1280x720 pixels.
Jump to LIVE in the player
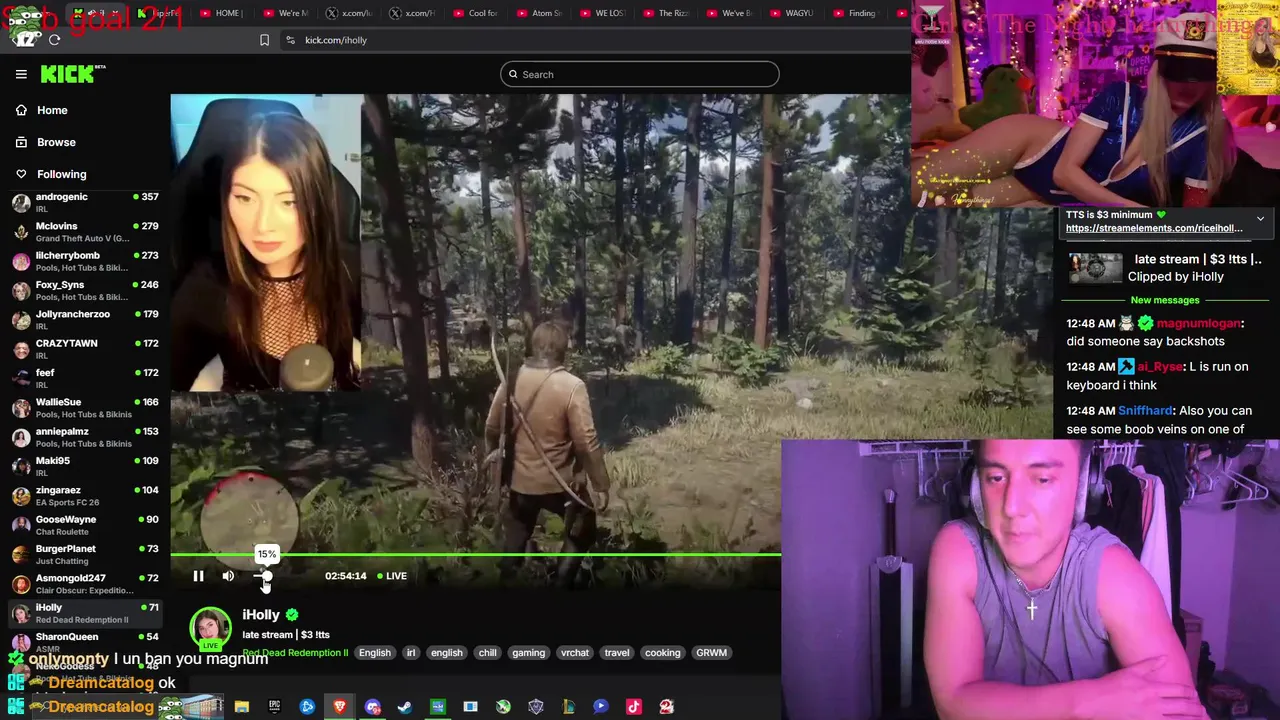tap(392, 576)
